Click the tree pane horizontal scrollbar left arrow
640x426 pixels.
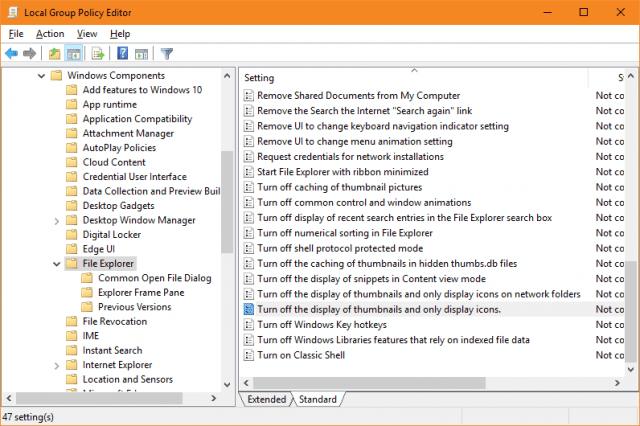coord(9,398)
